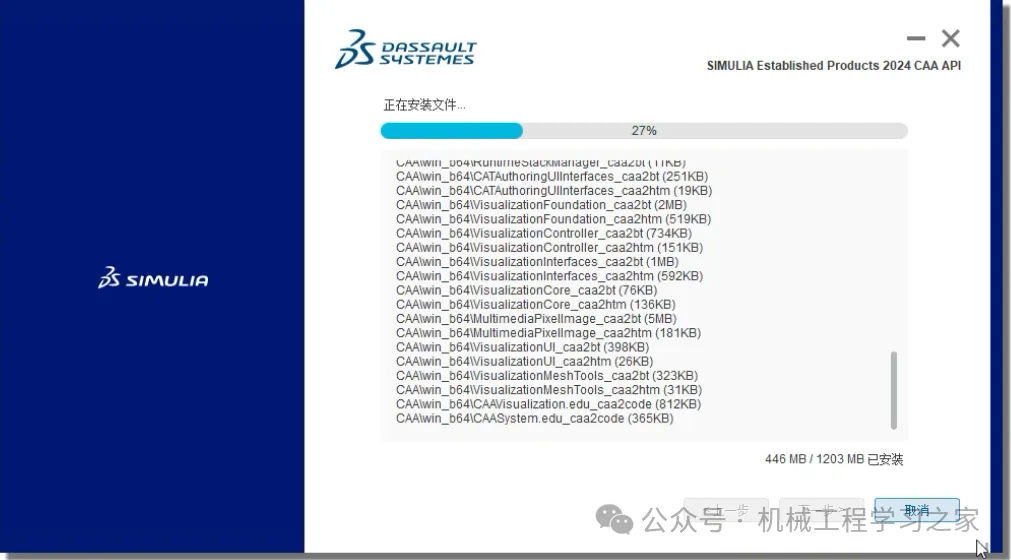Select the CAASystem.edu_caa2code (365KB) line
1011x560 pixels.
tap(535, 418)
